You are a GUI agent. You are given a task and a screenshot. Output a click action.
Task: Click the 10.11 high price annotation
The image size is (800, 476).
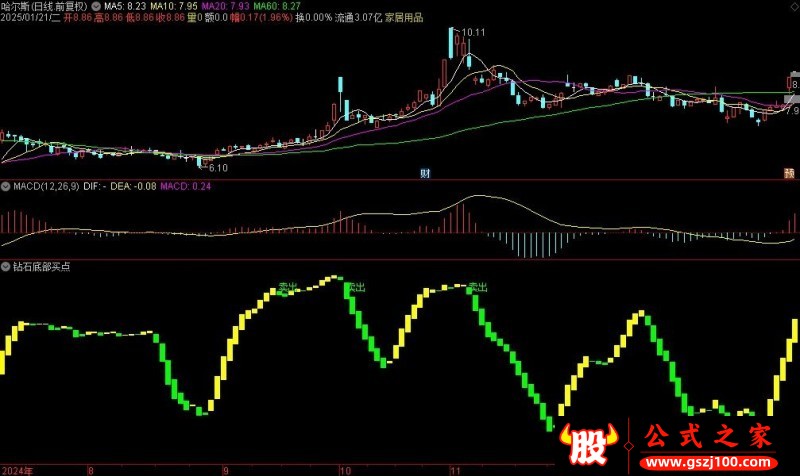[x=473, y=33]
